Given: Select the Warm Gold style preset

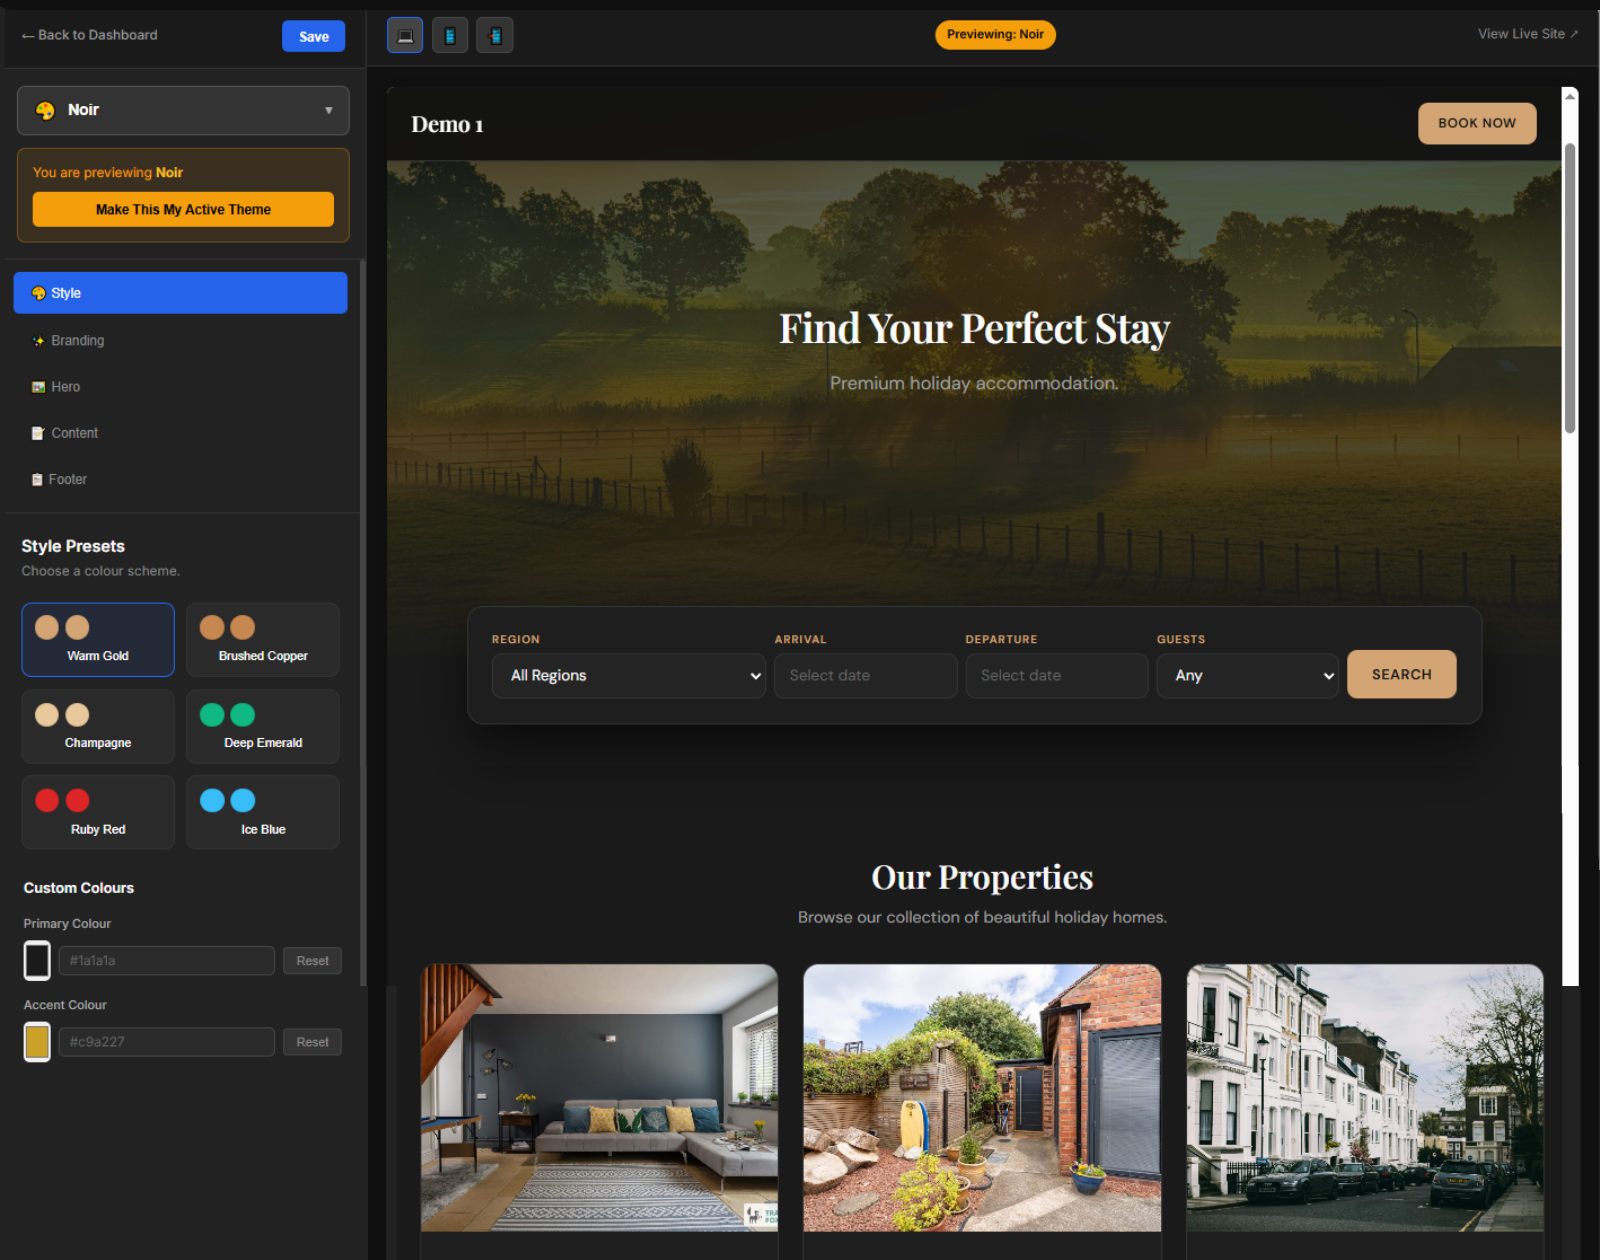Looking at the screenshot, I should pos(98,640).
